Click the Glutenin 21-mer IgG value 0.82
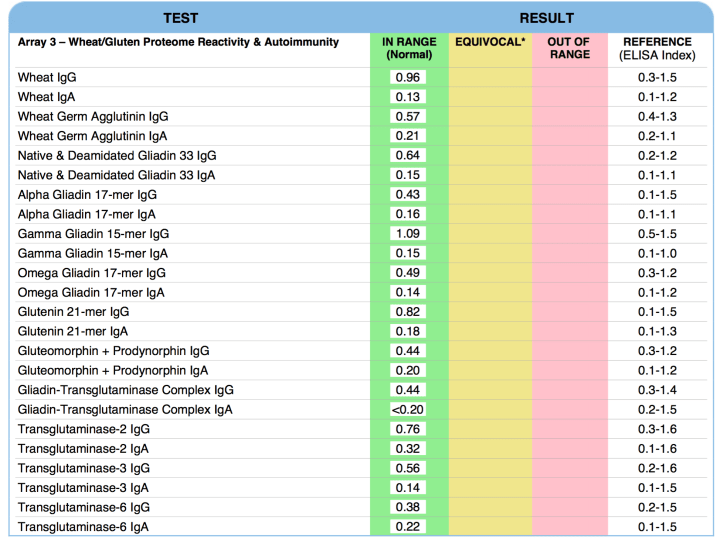The height and width of the screenshot is (544, 720). click(408, 312)
